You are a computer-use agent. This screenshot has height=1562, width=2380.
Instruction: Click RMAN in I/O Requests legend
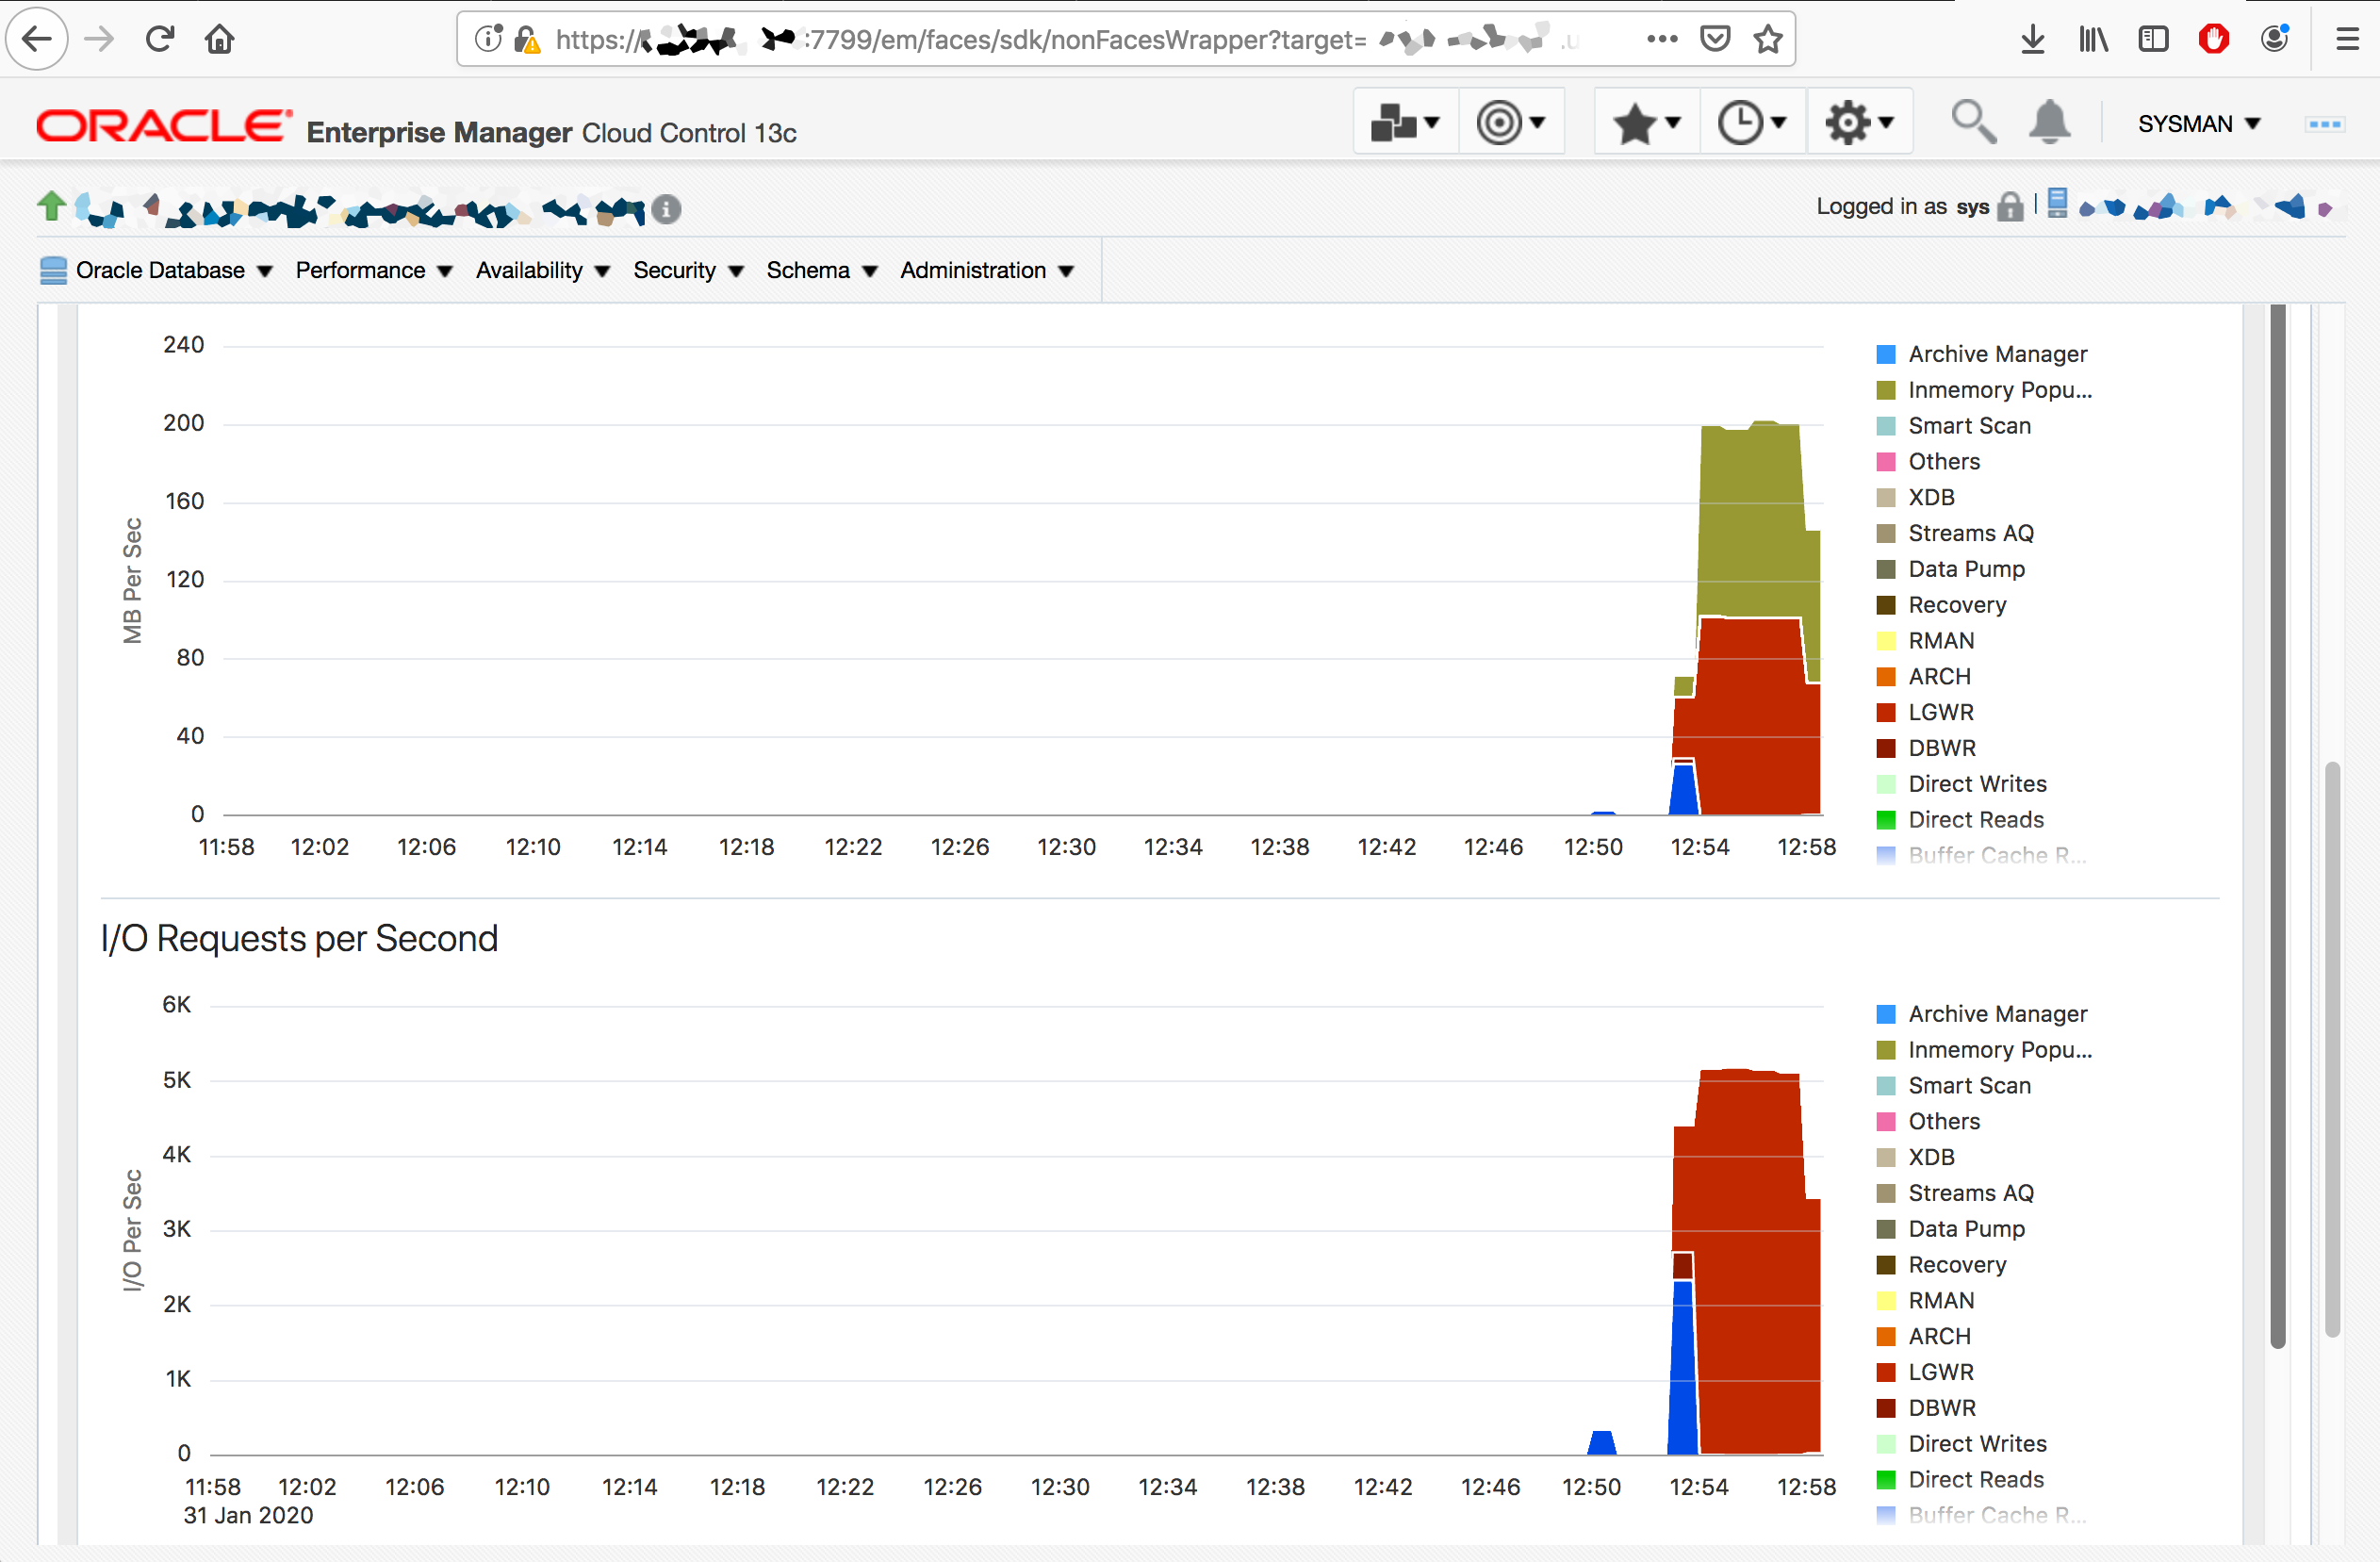coord(1925,1301)
